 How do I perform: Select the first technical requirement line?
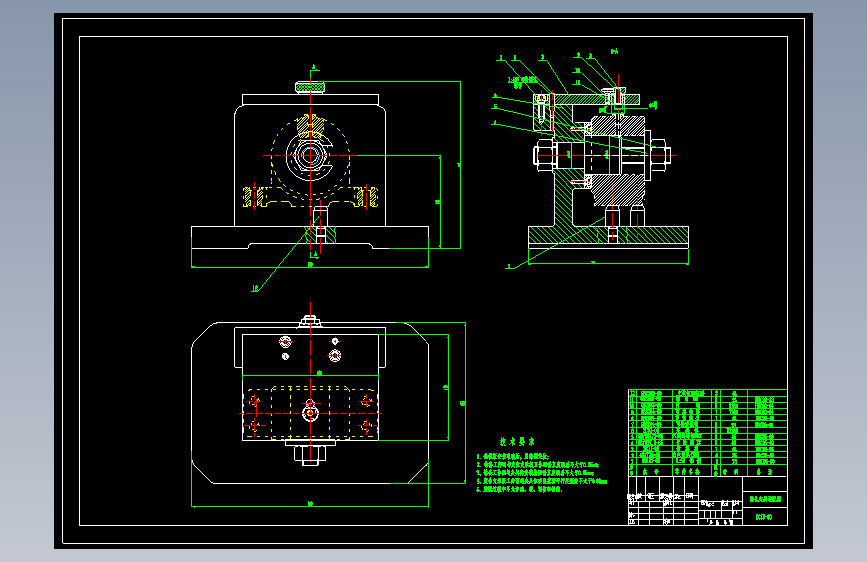pos(513,456)
